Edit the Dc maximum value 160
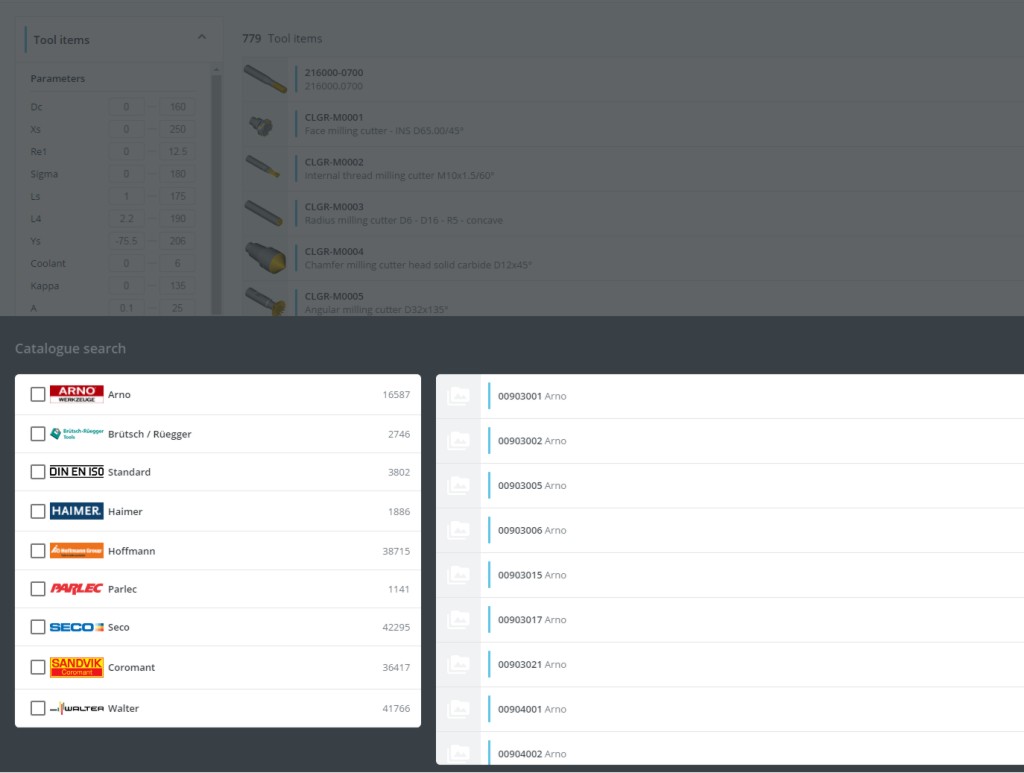 (x=177, y=106)
